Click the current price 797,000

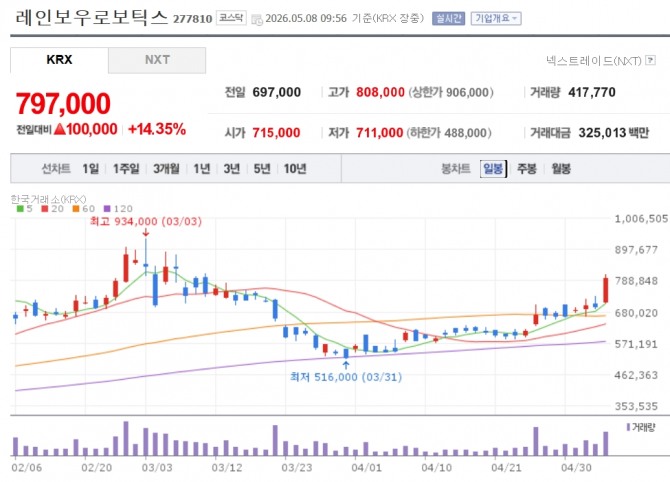click(x=63, y=104)
